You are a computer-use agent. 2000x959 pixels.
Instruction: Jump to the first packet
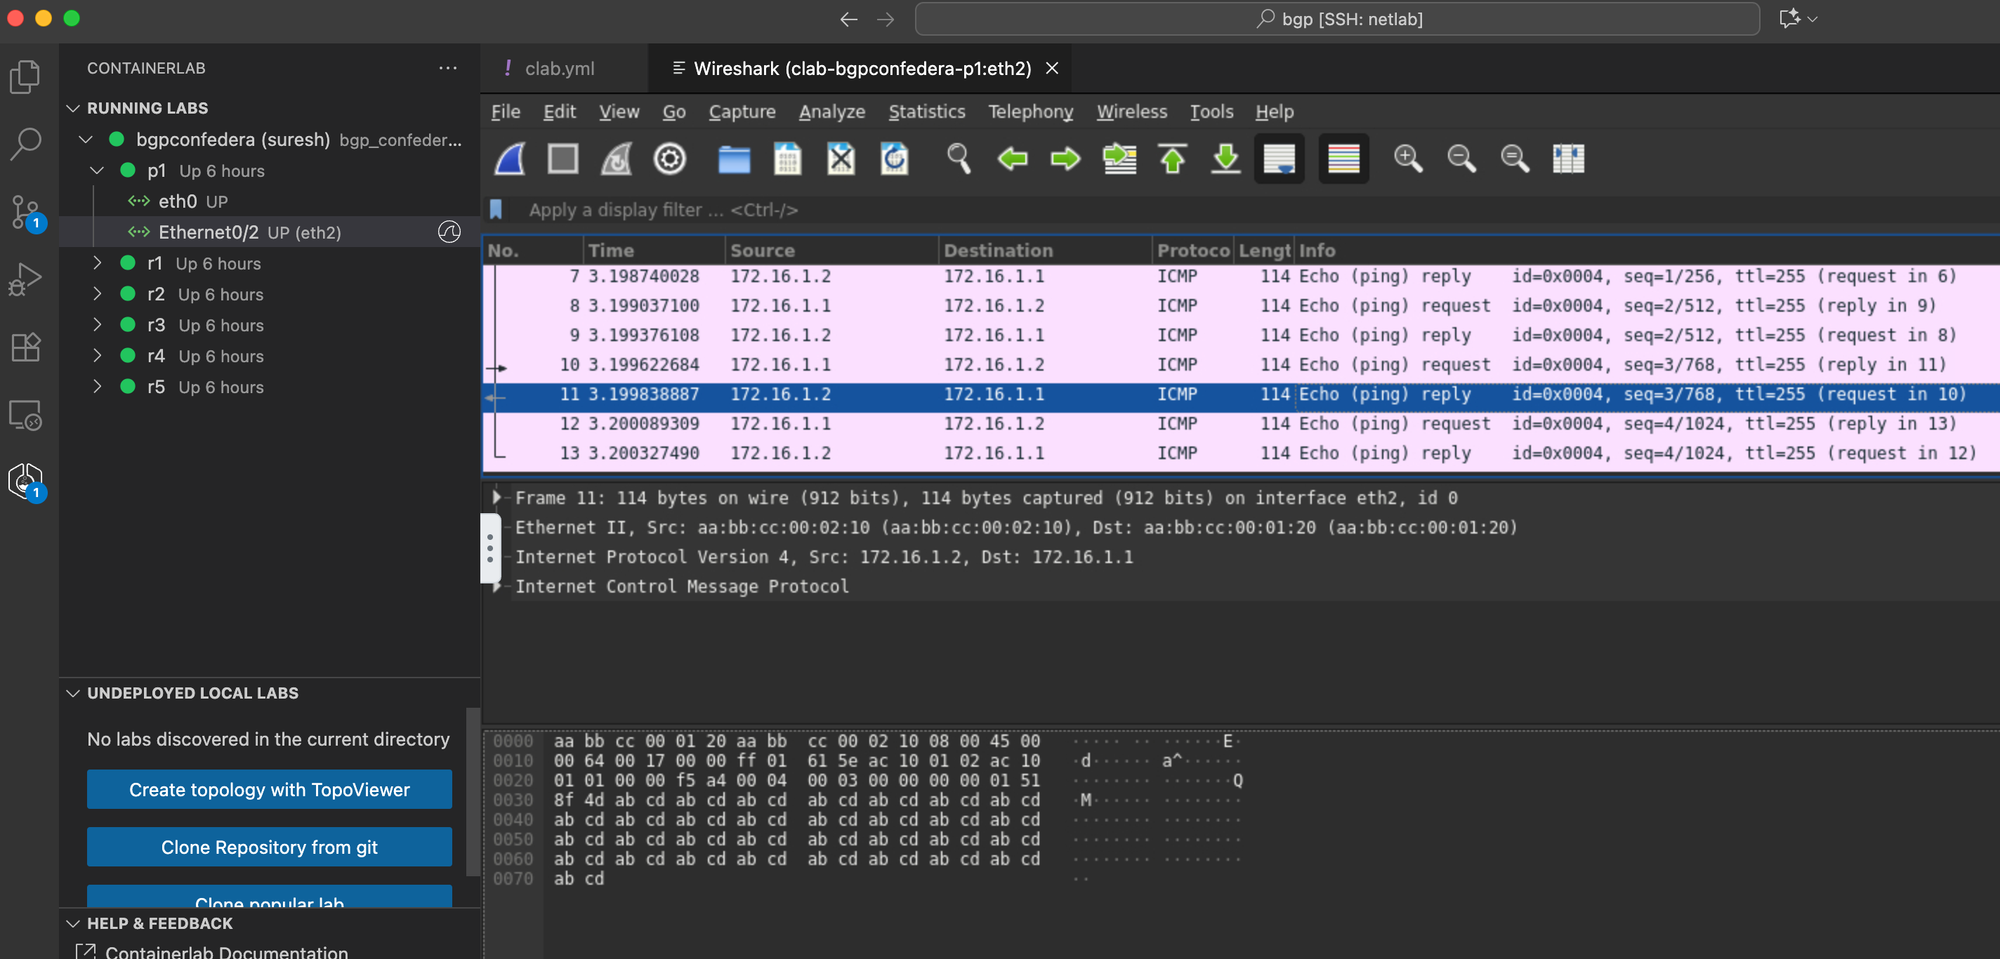click(1173, 159)
